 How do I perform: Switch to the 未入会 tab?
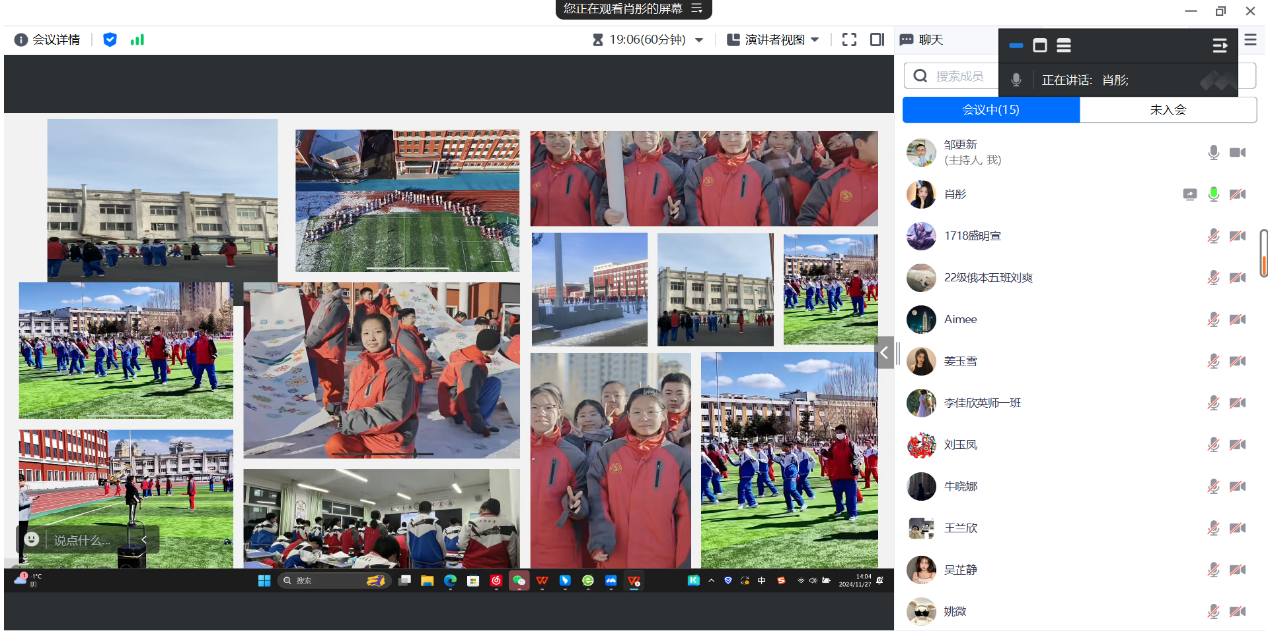point(1167,110)
